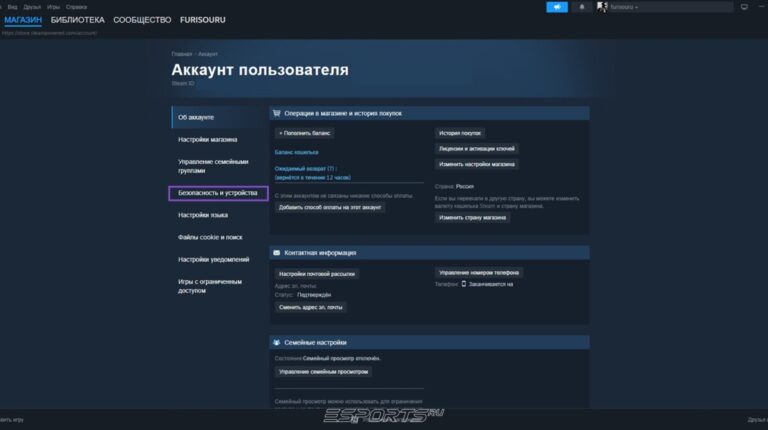Switch to Big Picture mode monitor icon
768x430 pixels.
pyautogui.click(x=744, y=7)
